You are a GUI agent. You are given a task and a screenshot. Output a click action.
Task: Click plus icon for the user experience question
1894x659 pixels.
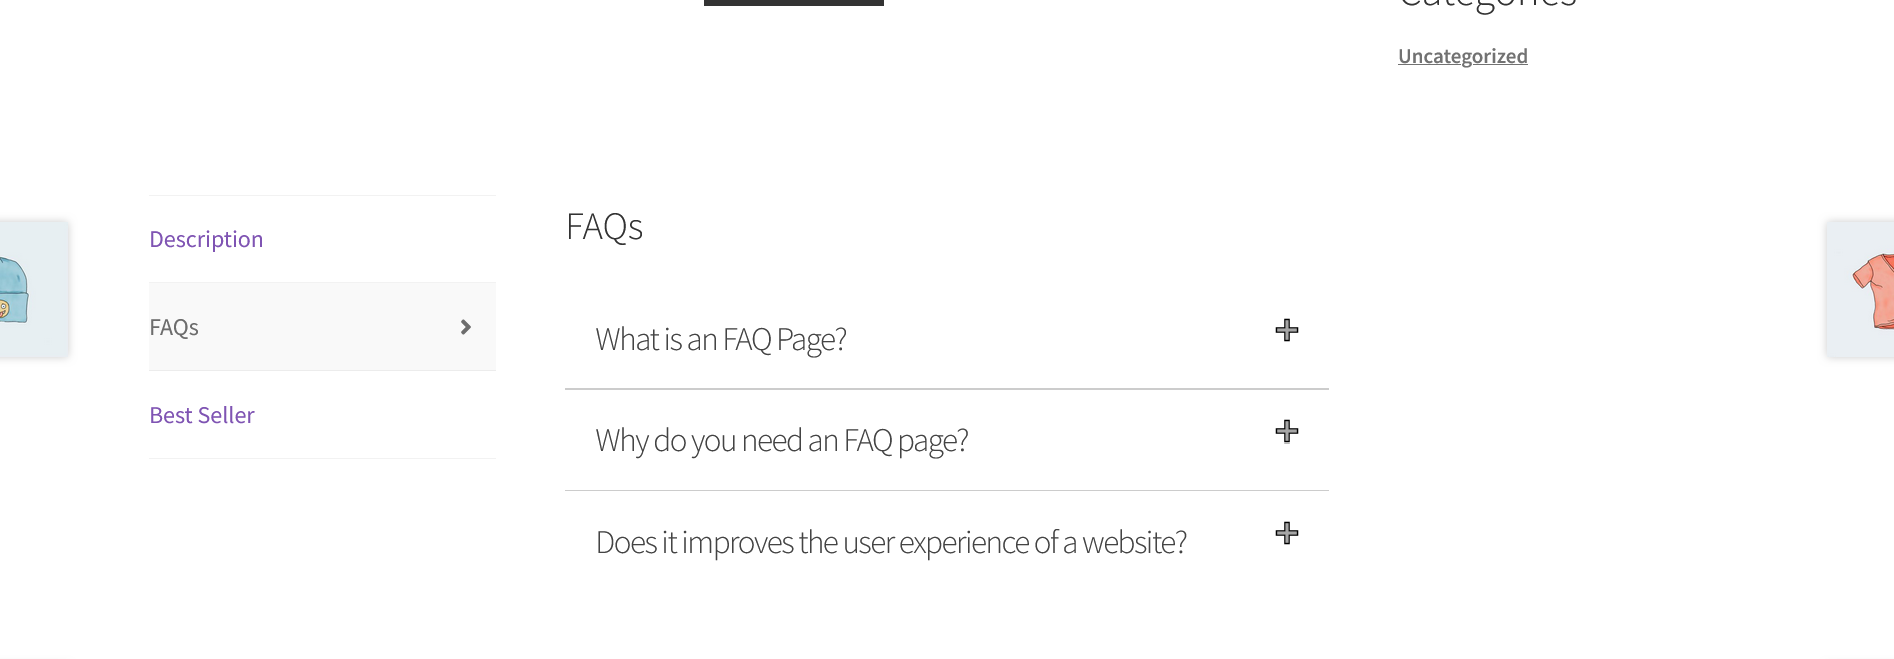point(1286,533)
